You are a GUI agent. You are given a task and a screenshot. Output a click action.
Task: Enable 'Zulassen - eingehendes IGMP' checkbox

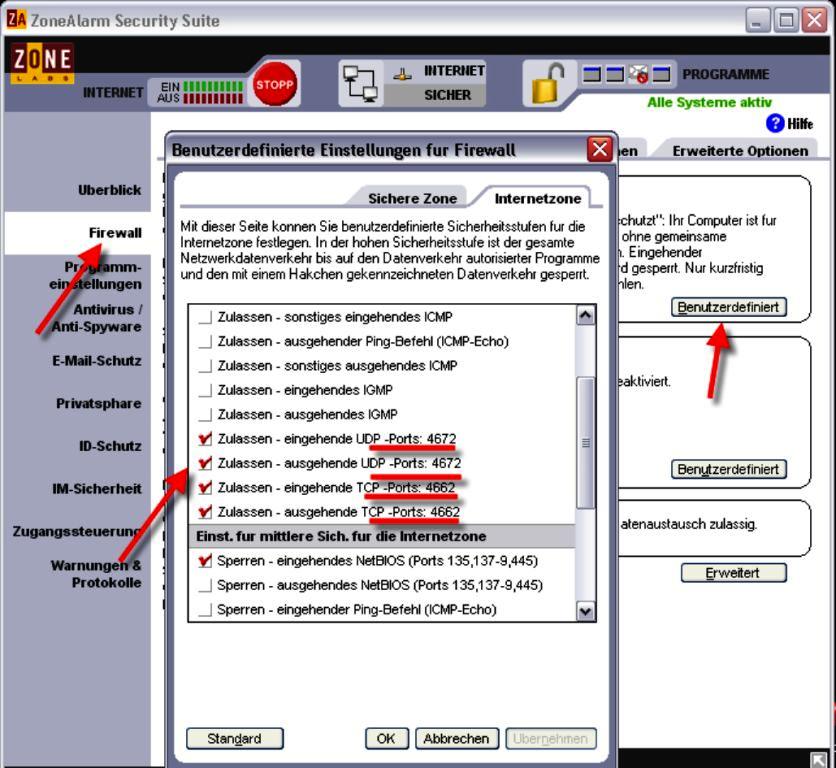pos(205,390)
